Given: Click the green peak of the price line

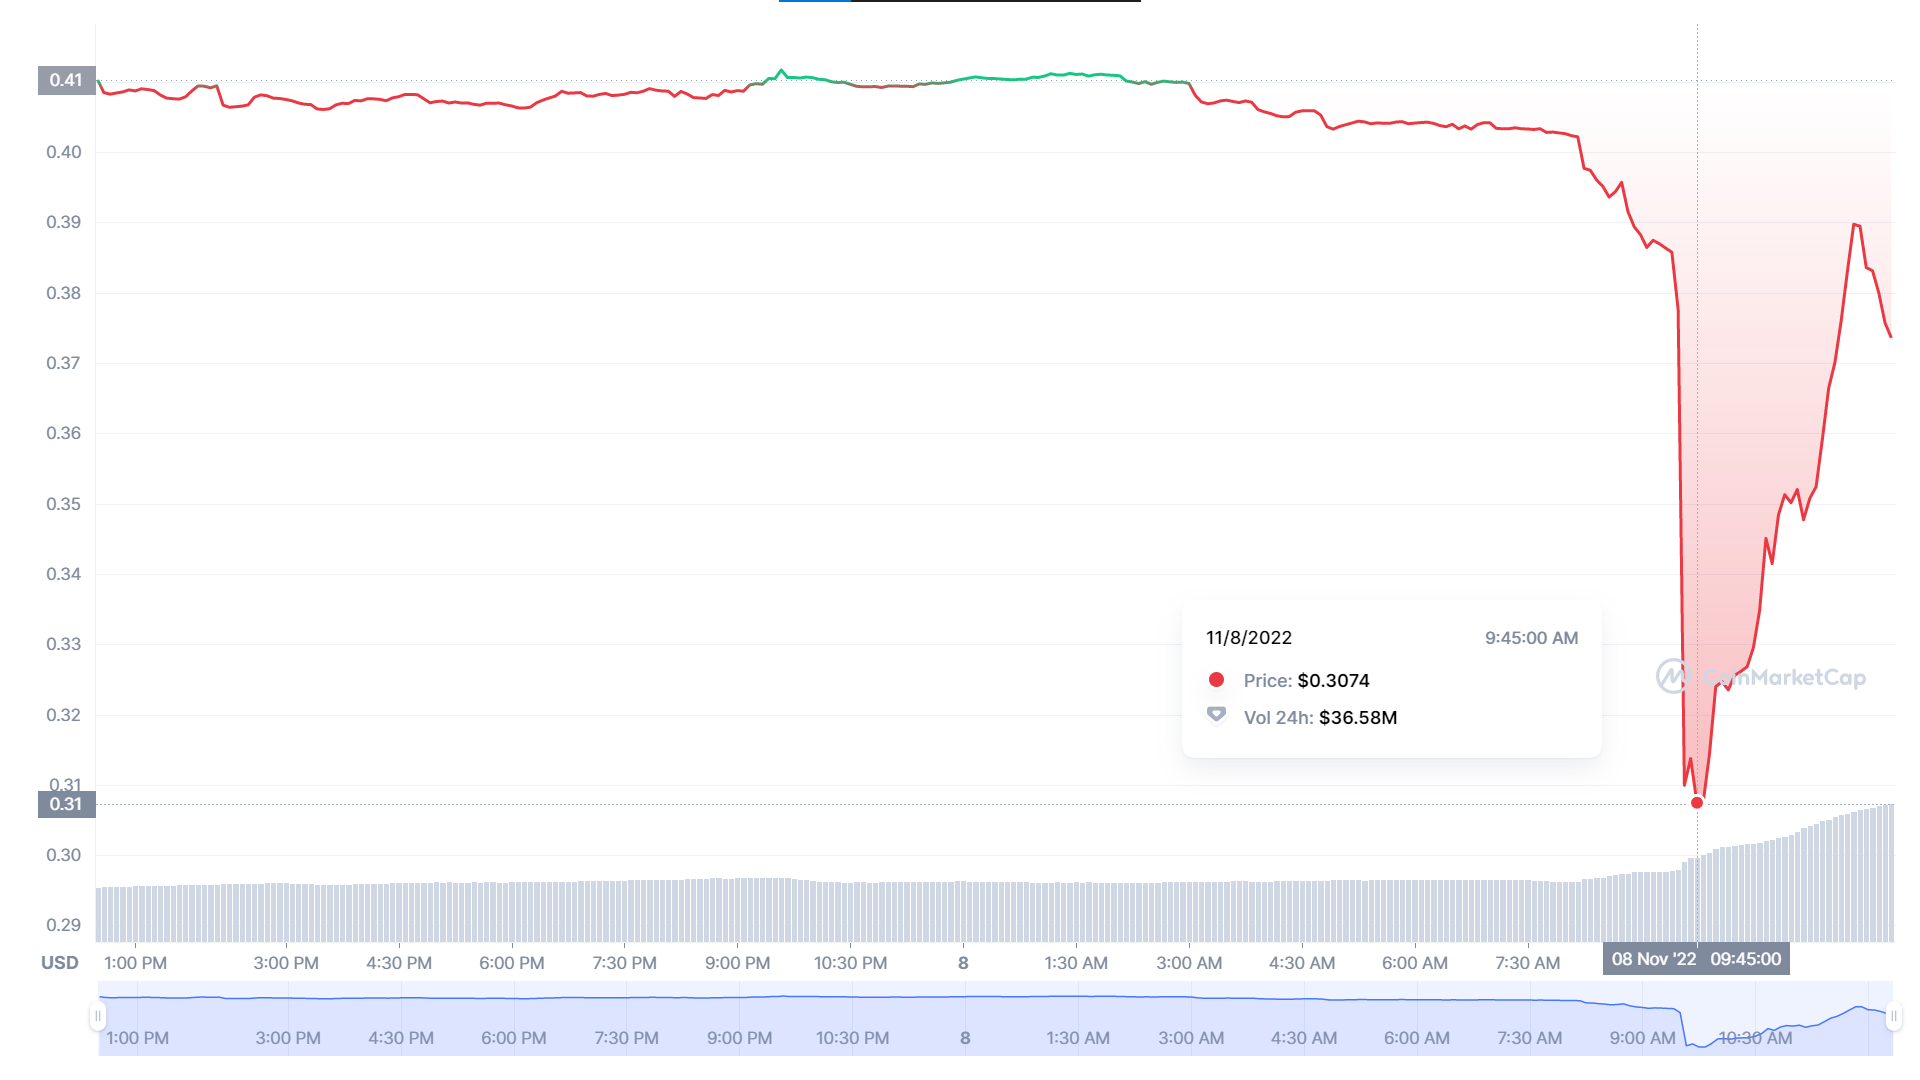Looking at the screenshot, I should tap(781, 71).
